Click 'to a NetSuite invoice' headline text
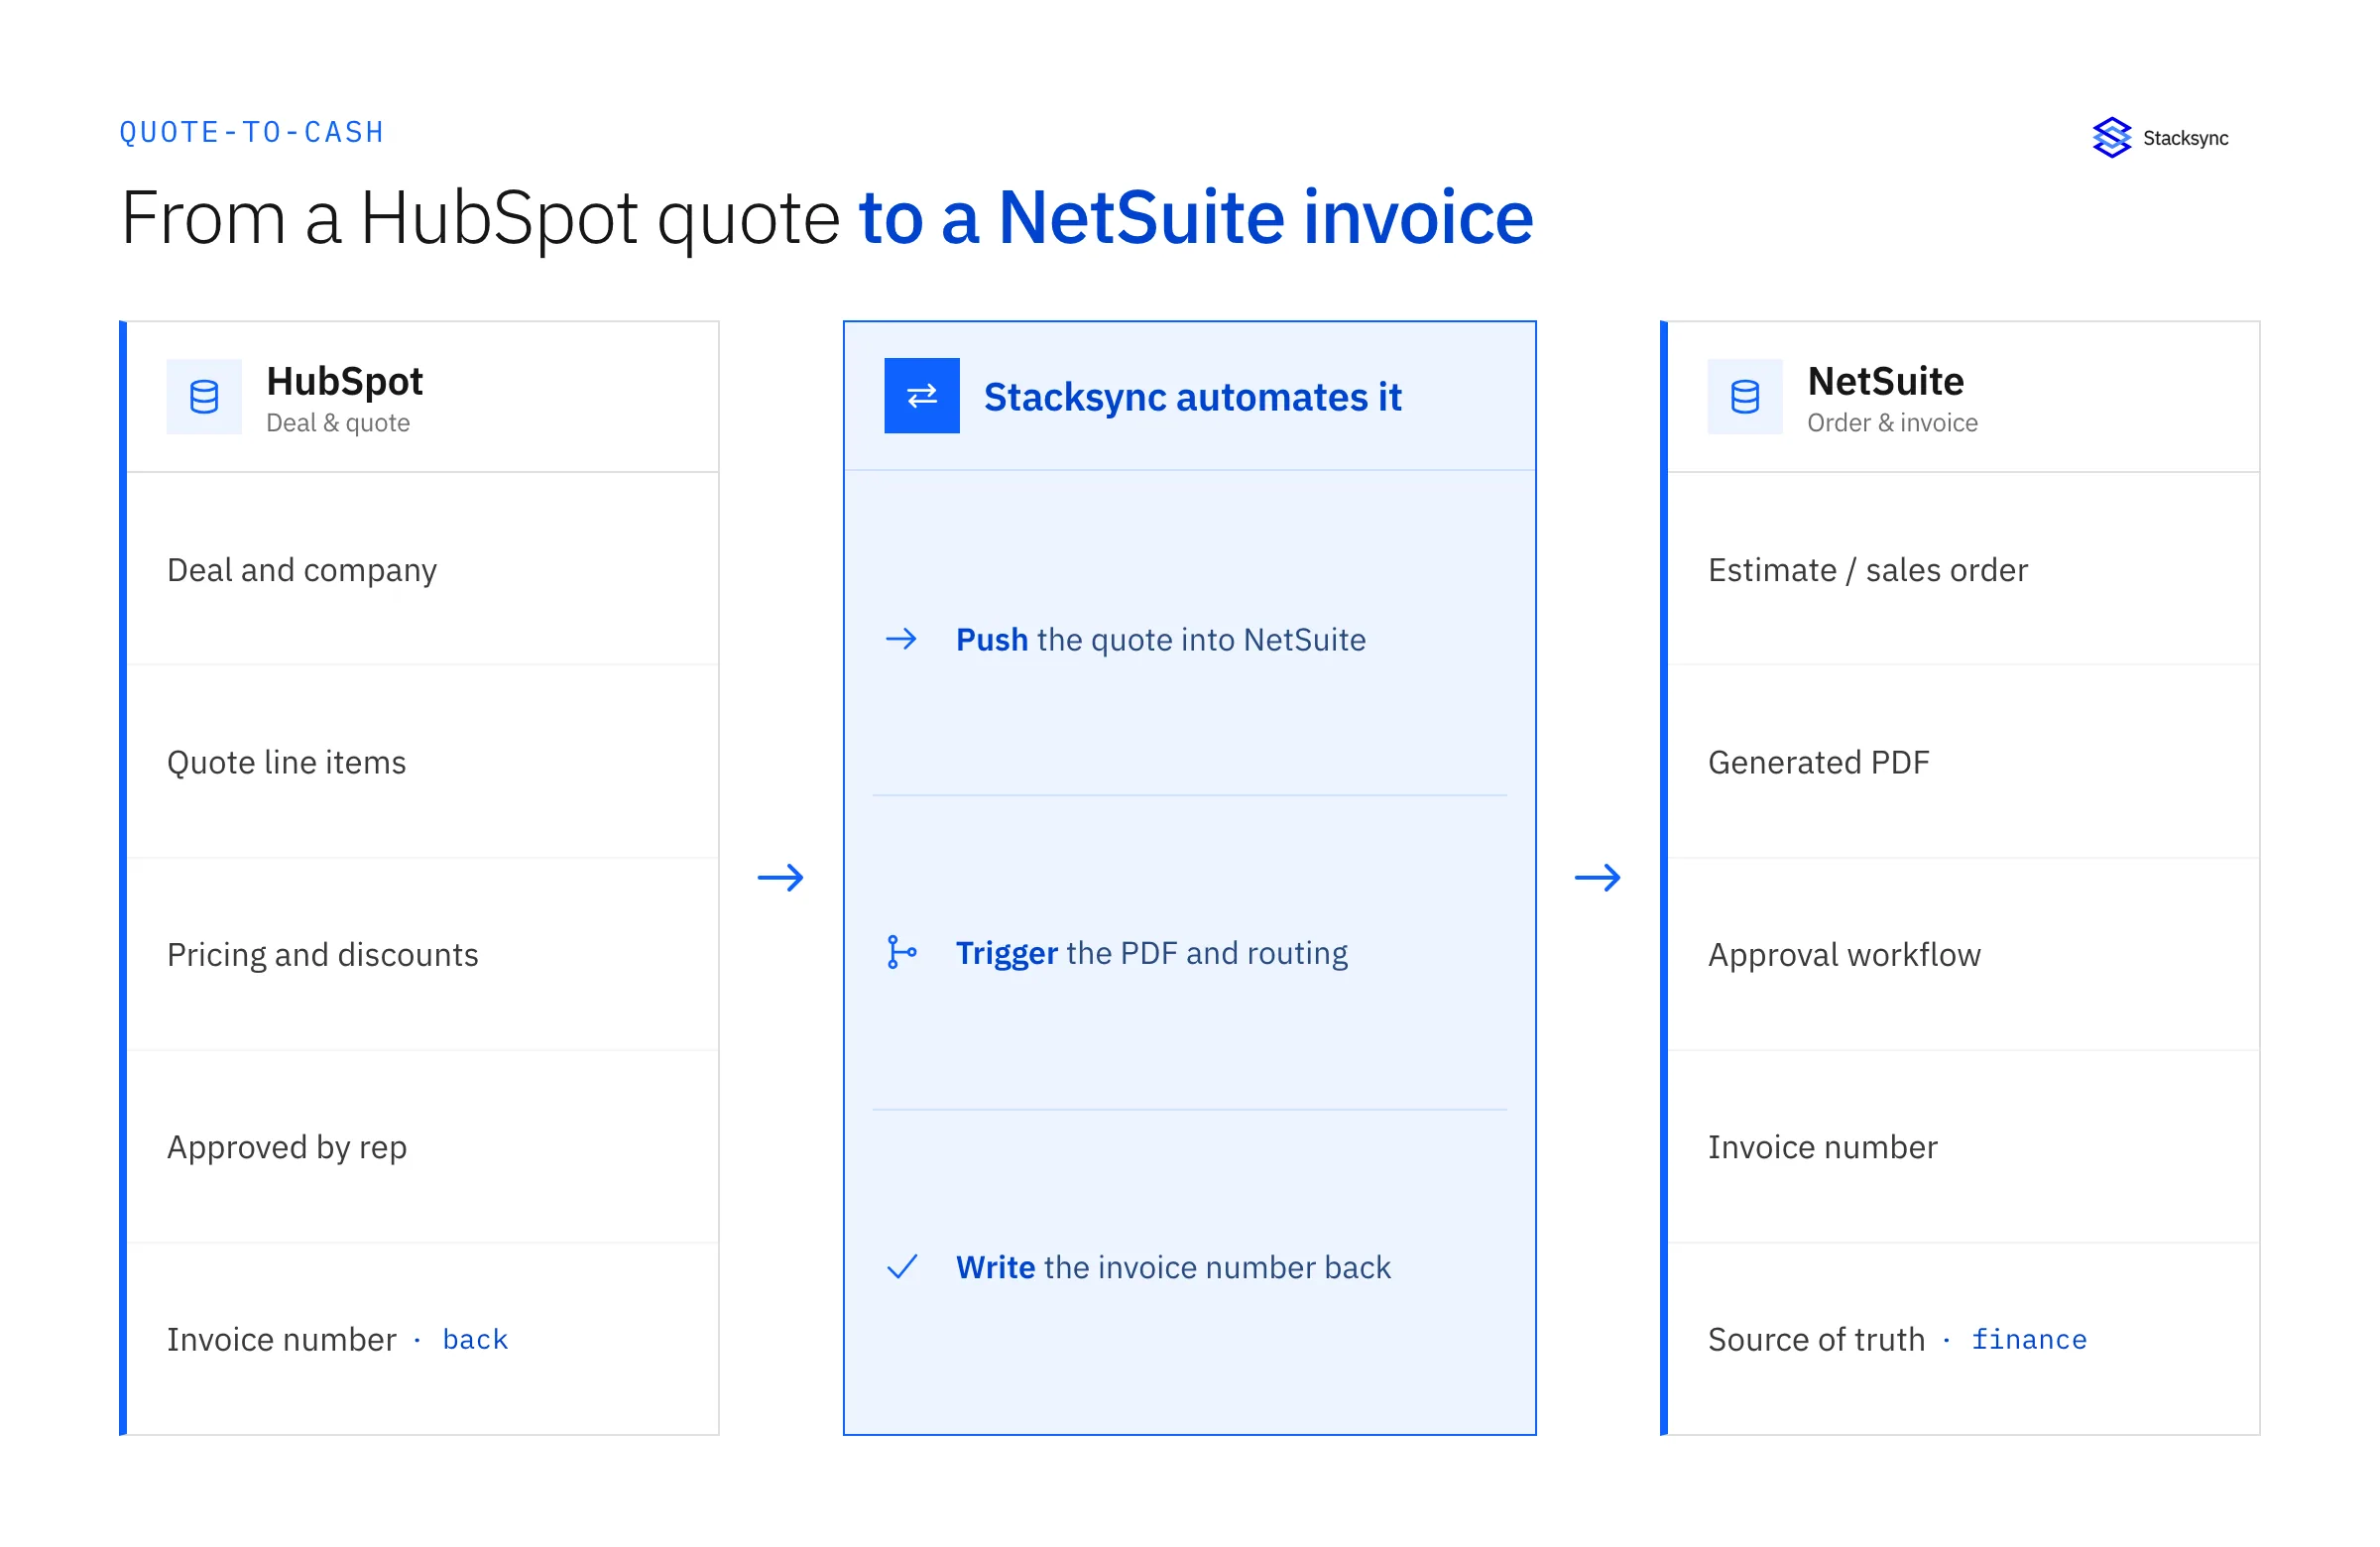This screenshot has height=1547, width=2380. [x=1196, y=217]
